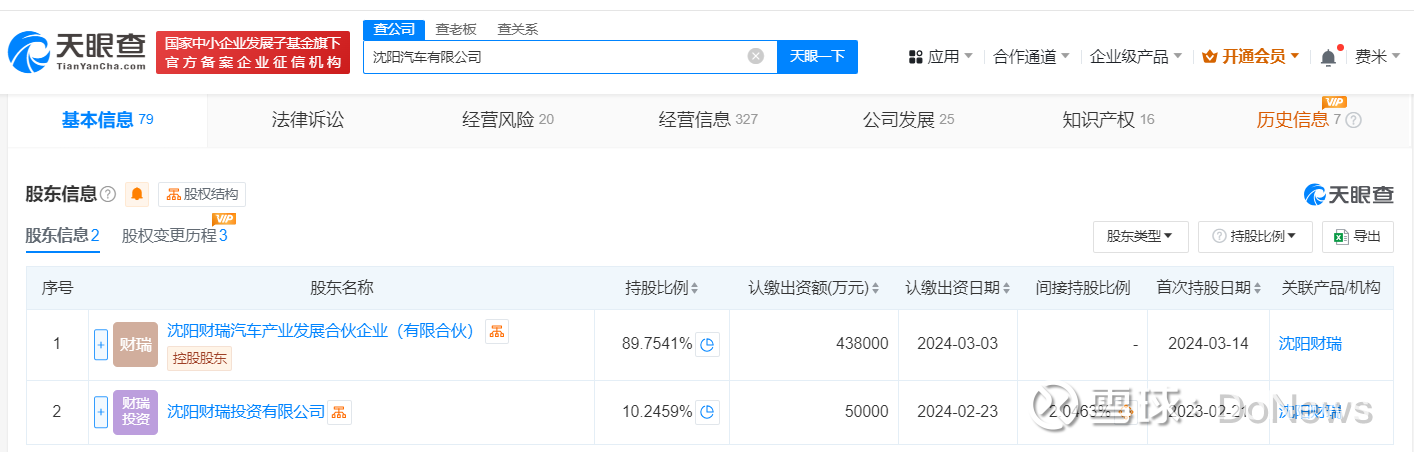This screenshot has width=1414, height=452.
Task: Open 沈阳财瑞投资有限公司 shareholder link
Action: [x=246, y=411]
